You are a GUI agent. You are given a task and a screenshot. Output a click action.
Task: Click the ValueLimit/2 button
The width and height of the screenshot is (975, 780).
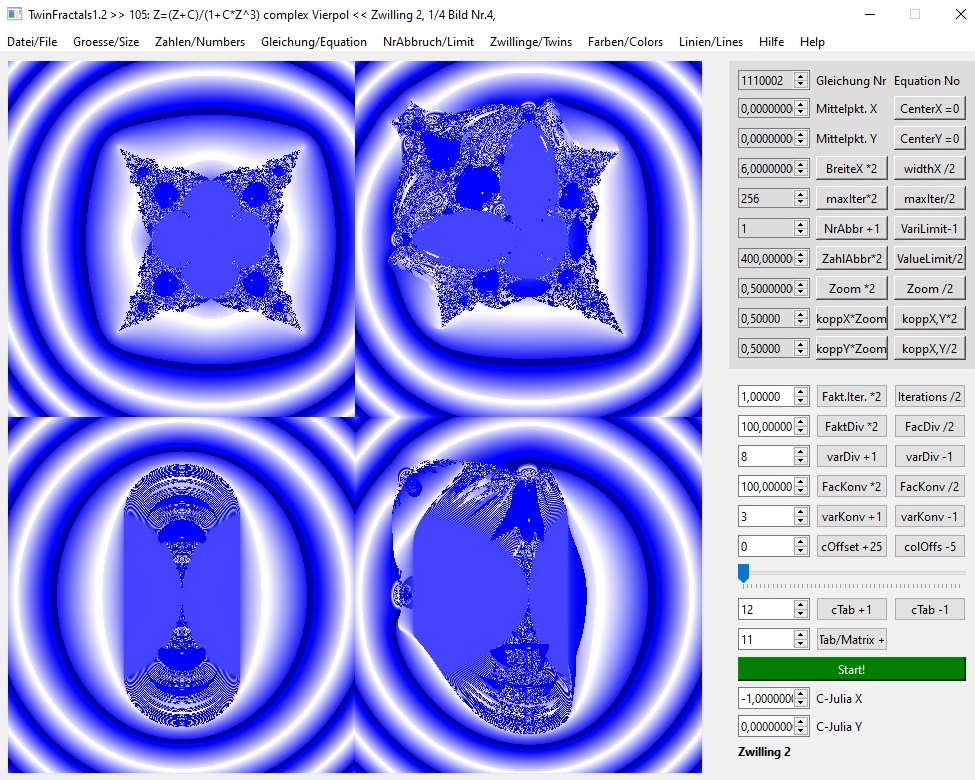930,258
